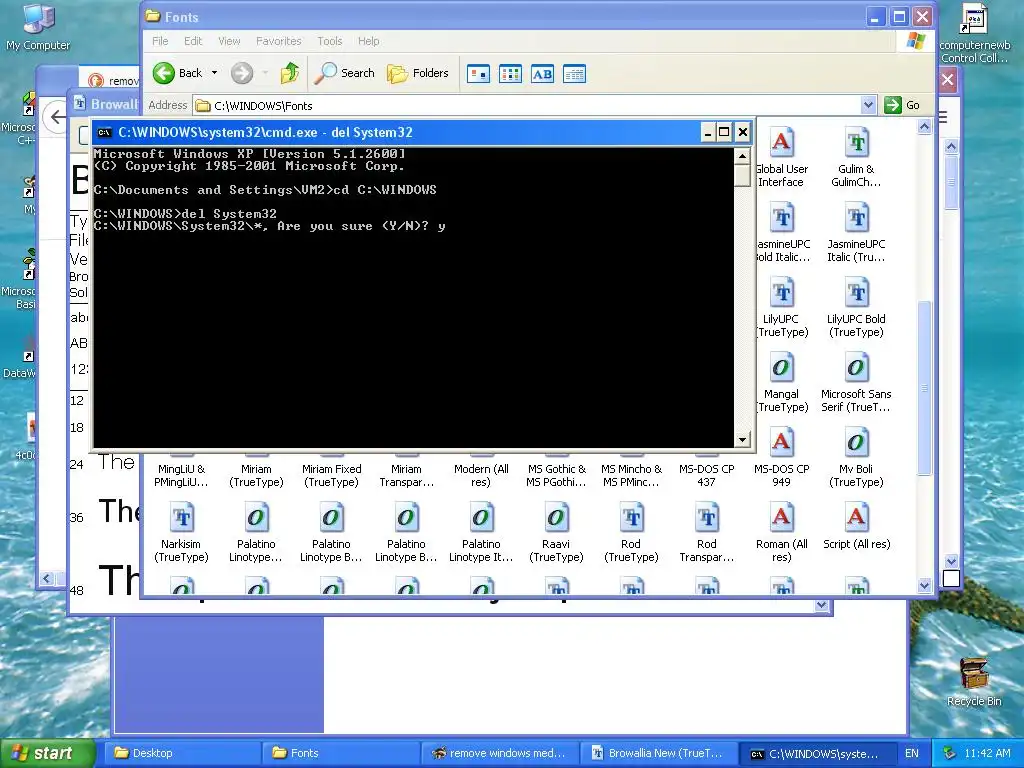Click EN language indicator in taskbar

(x=912, y=753)
